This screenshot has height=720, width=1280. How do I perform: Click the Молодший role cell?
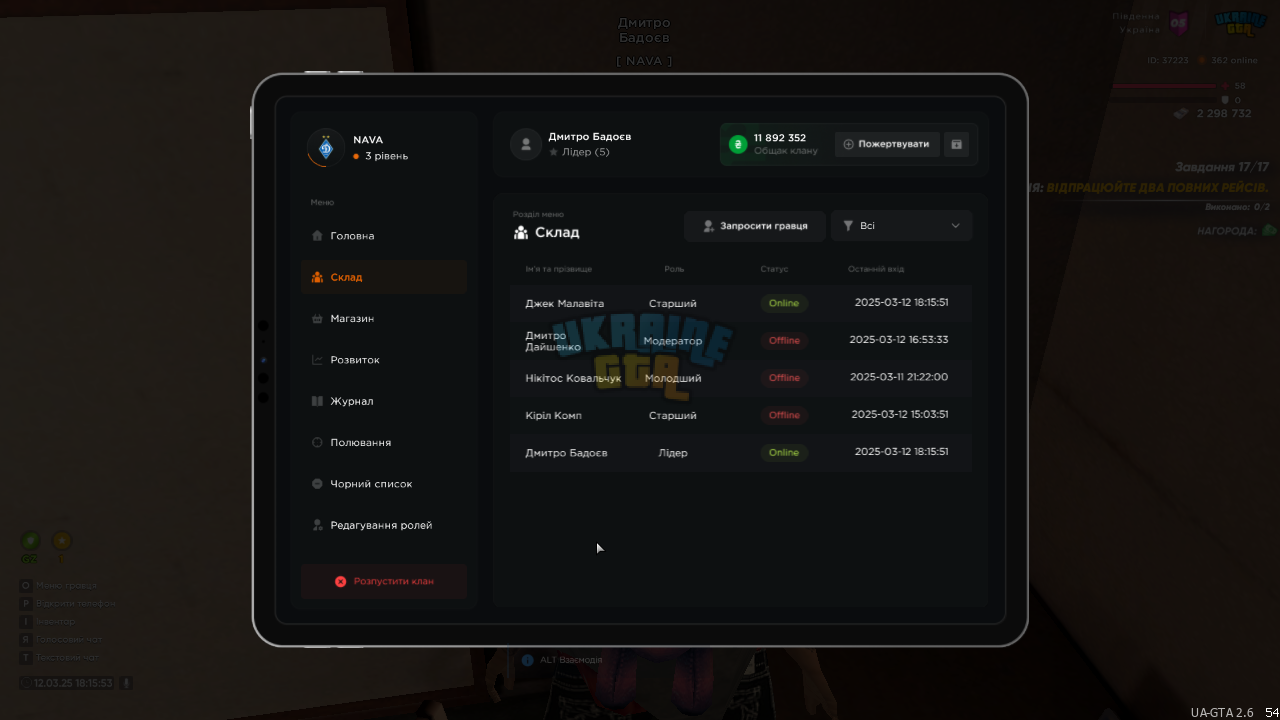tap(673, 378)
